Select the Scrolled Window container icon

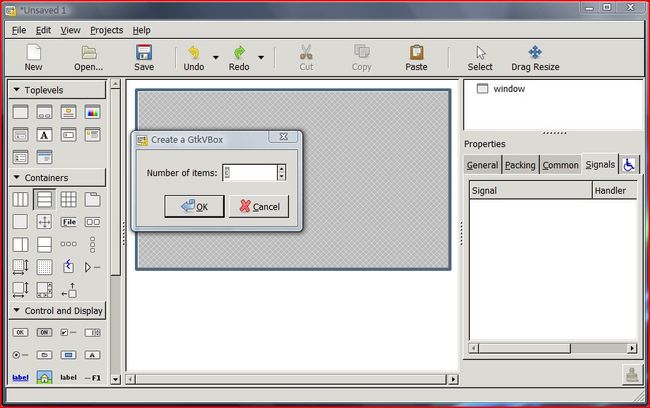pos(44,290)
